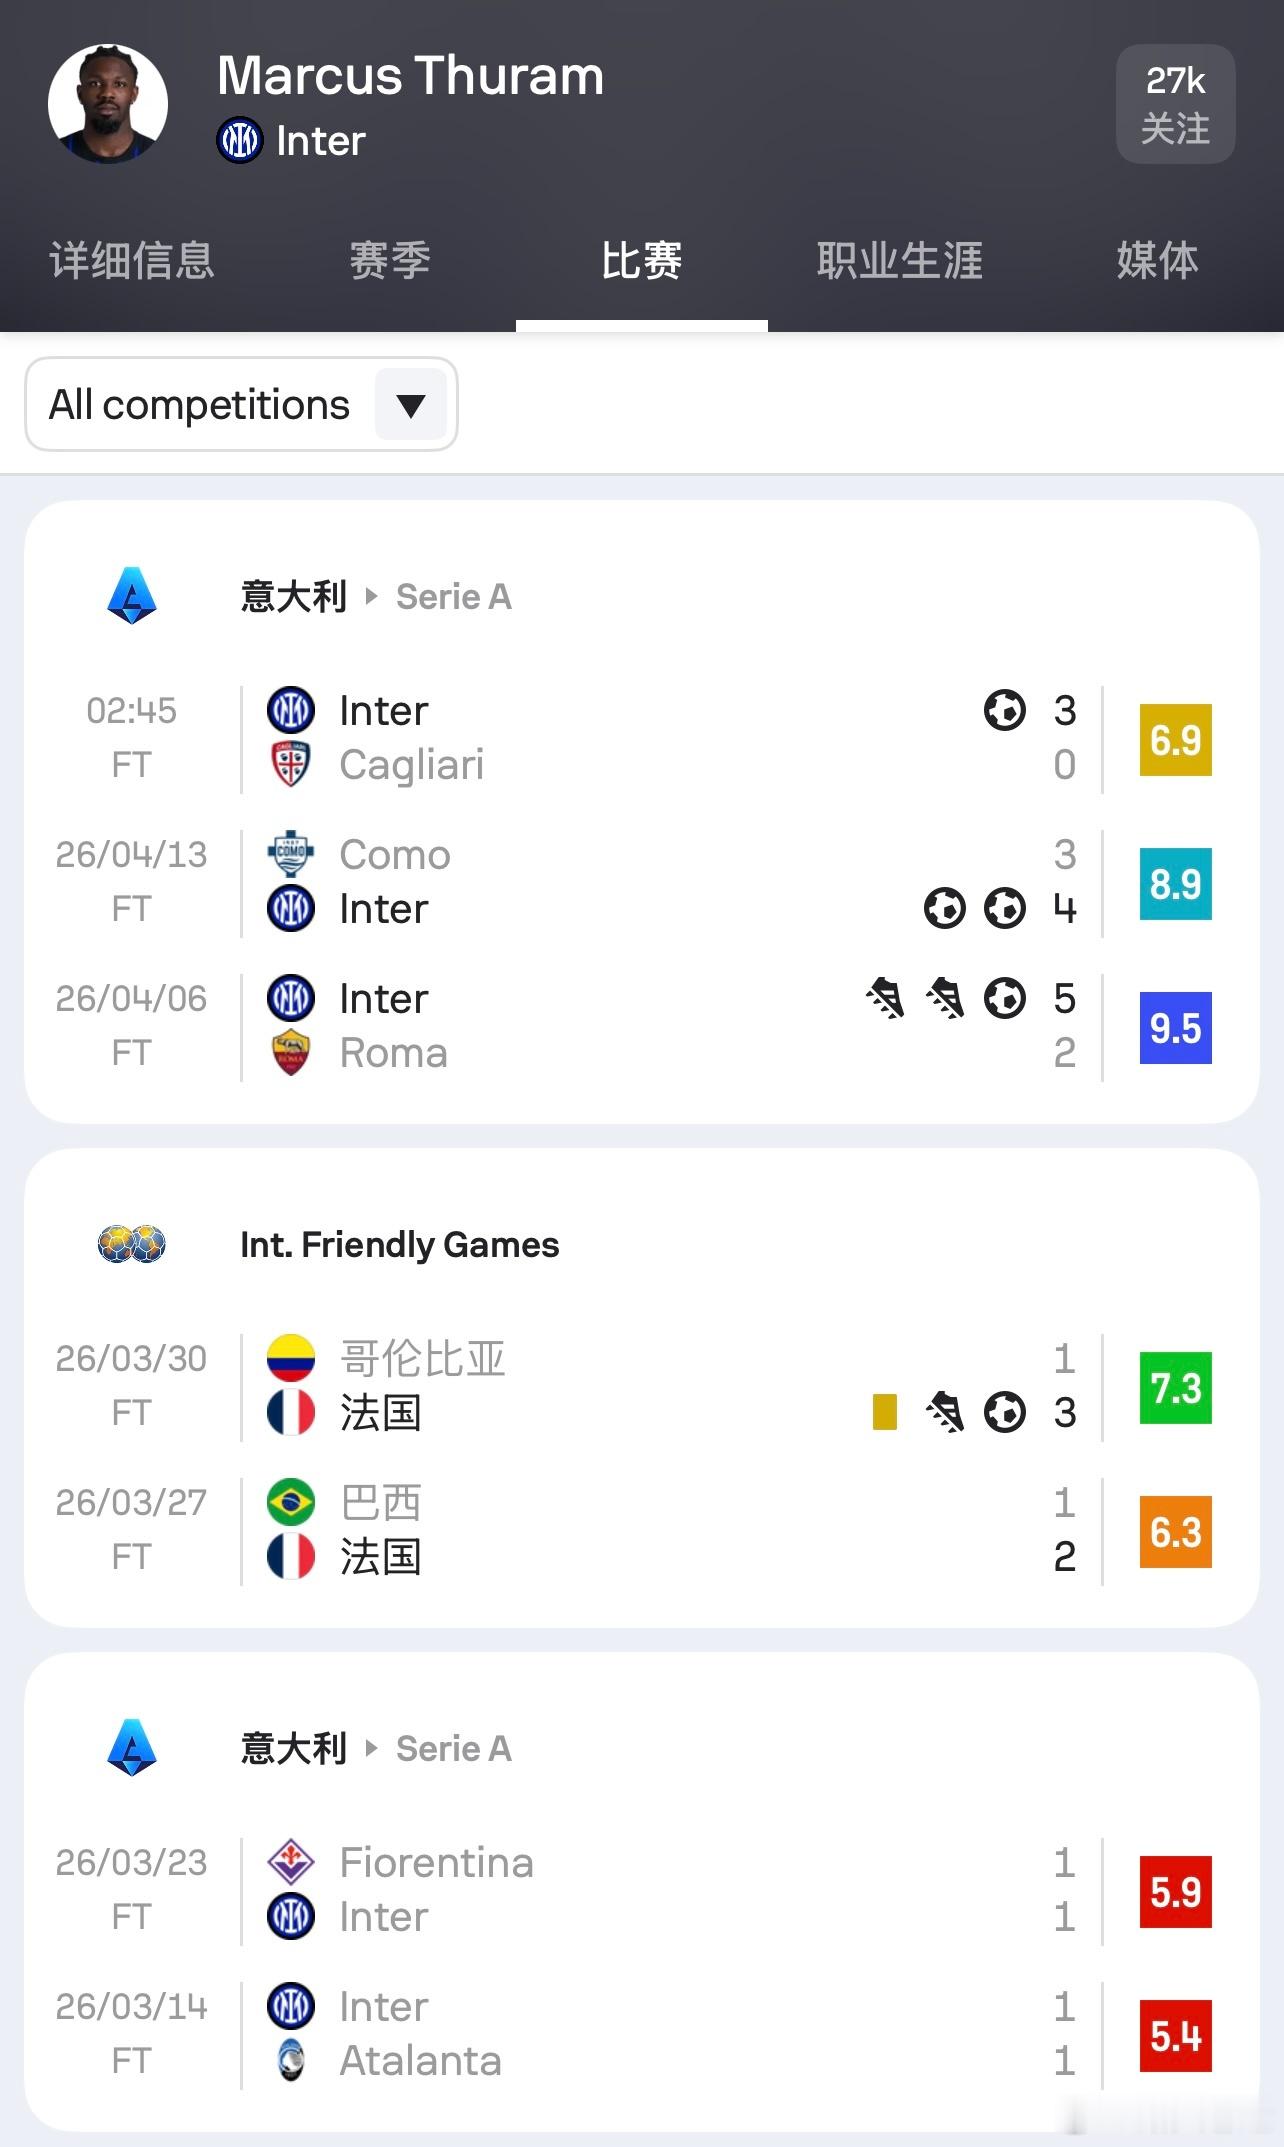Select the 职业生涯 tab

point(899,261)
